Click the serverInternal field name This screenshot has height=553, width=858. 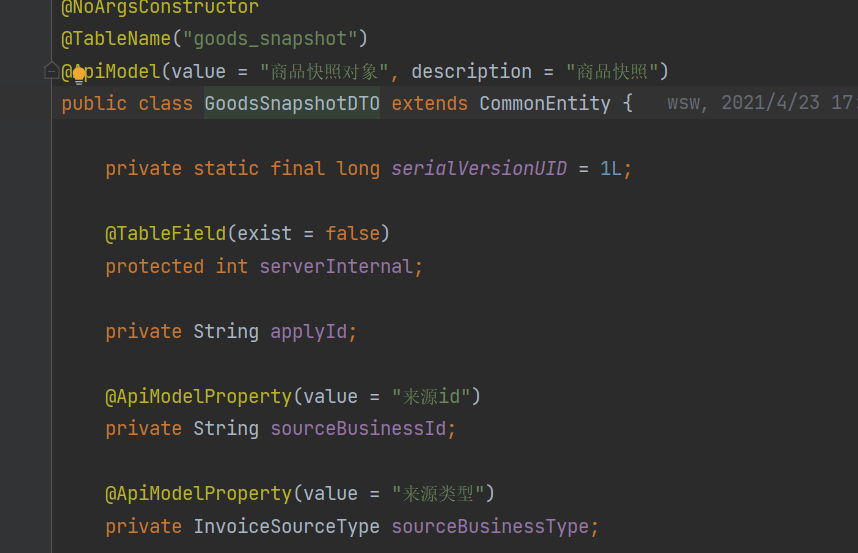[x=336, y=266]
